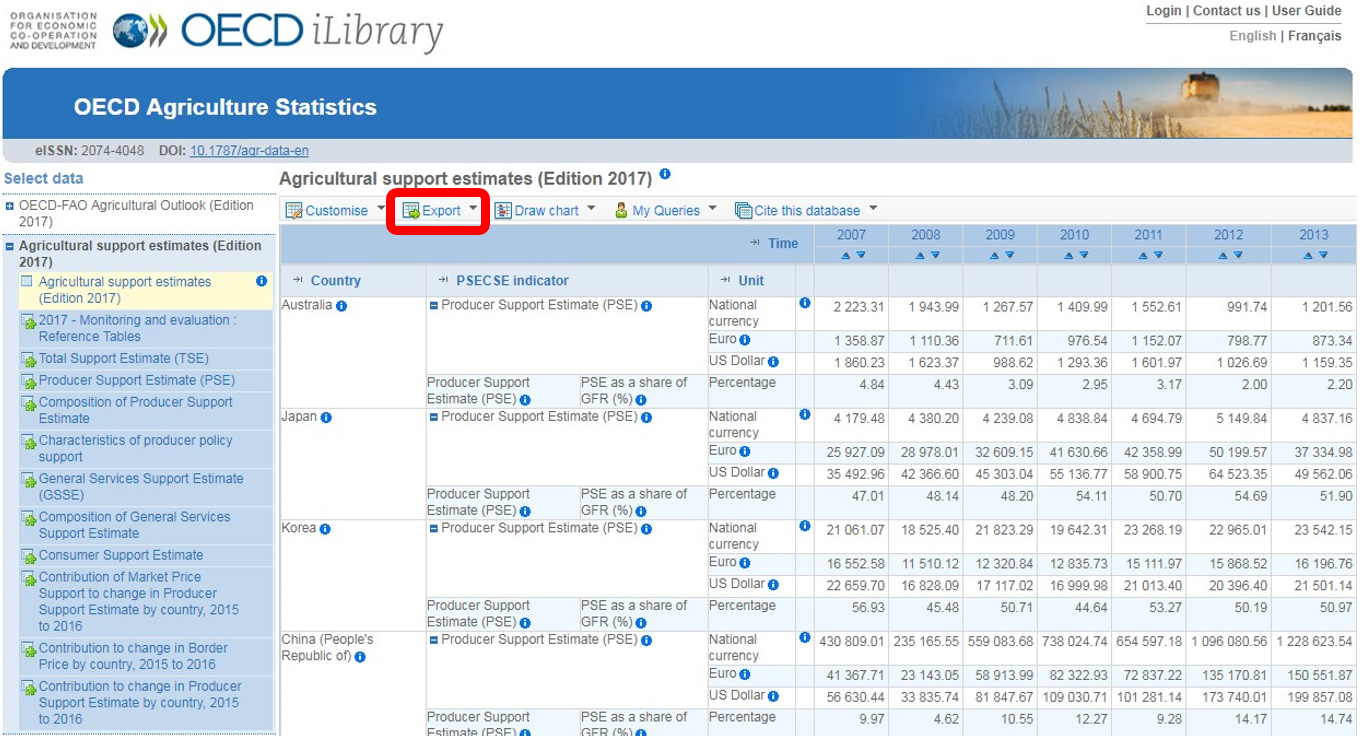Click the Cite this database icon
Viewport: 1364px width, 736px height.
click(744, 211)
